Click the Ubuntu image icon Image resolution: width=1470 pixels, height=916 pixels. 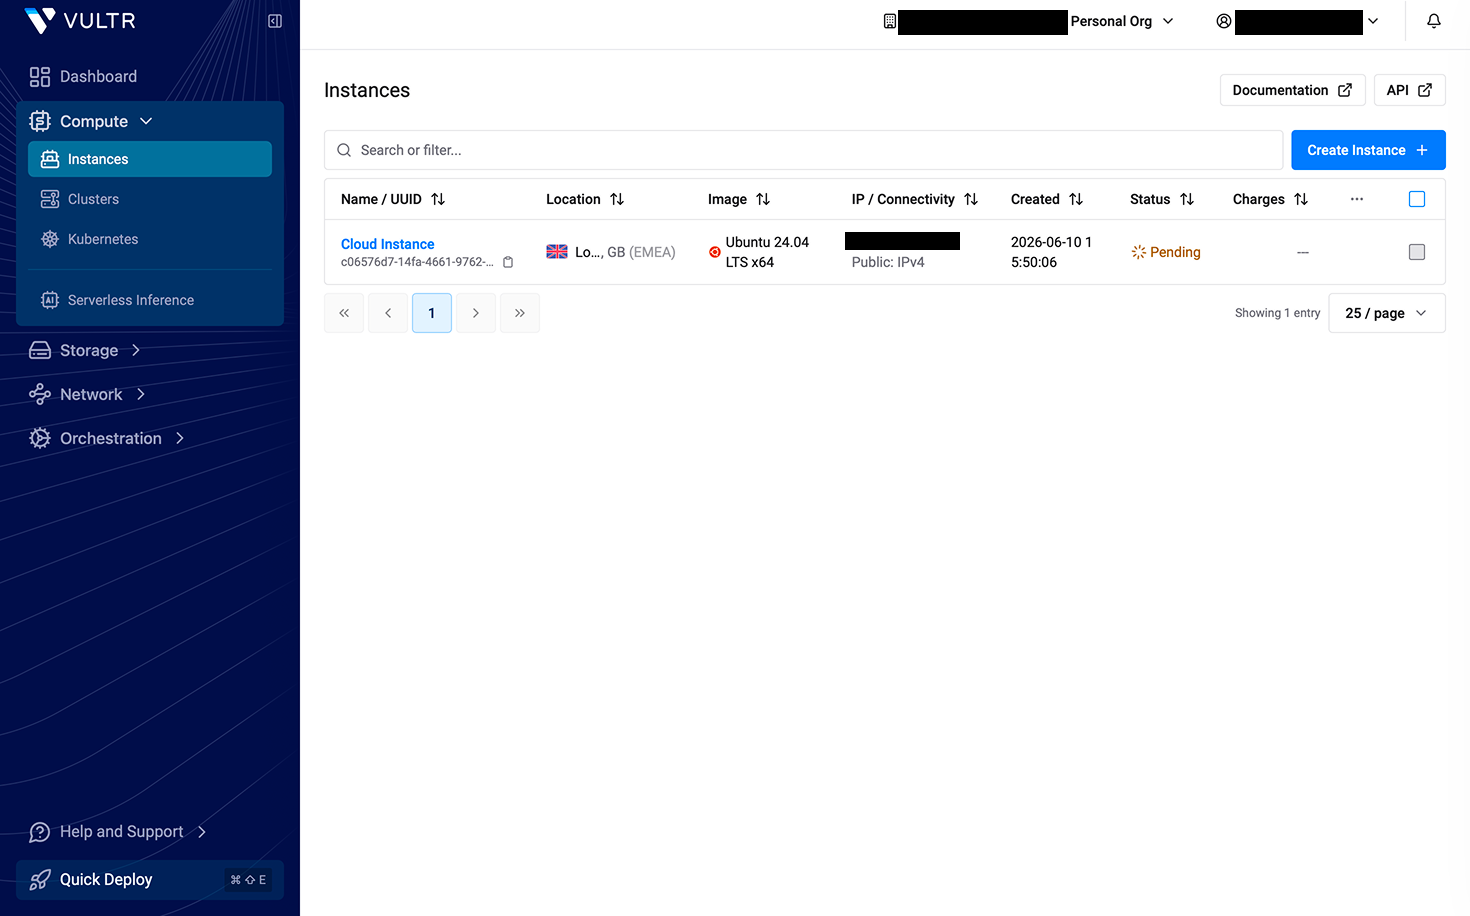(x=714, y=252)
